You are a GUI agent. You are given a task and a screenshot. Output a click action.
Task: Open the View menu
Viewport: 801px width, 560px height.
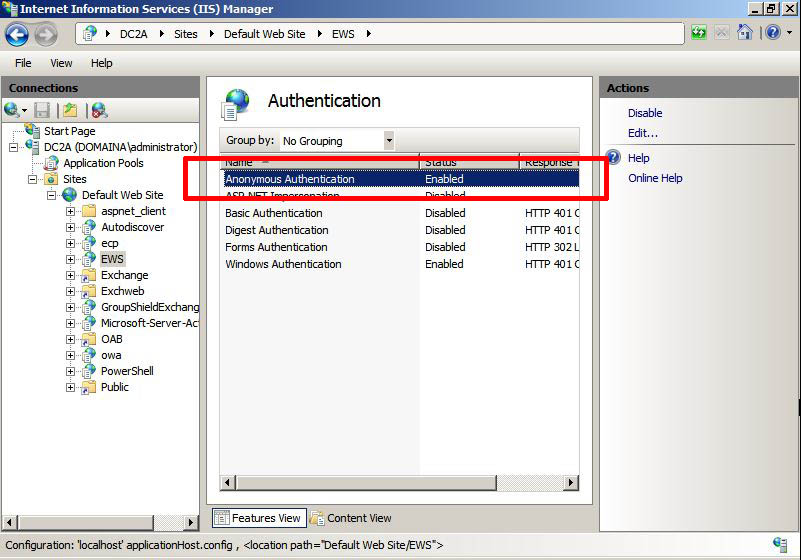[61, 63]
